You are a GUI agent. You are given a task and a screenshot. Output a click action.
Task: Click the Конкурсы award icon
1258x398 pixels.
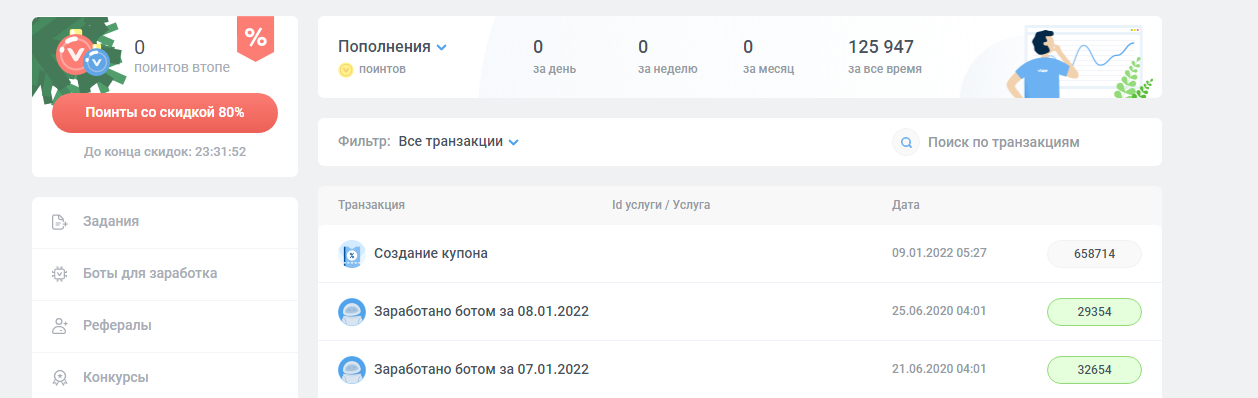pos(60,378)
